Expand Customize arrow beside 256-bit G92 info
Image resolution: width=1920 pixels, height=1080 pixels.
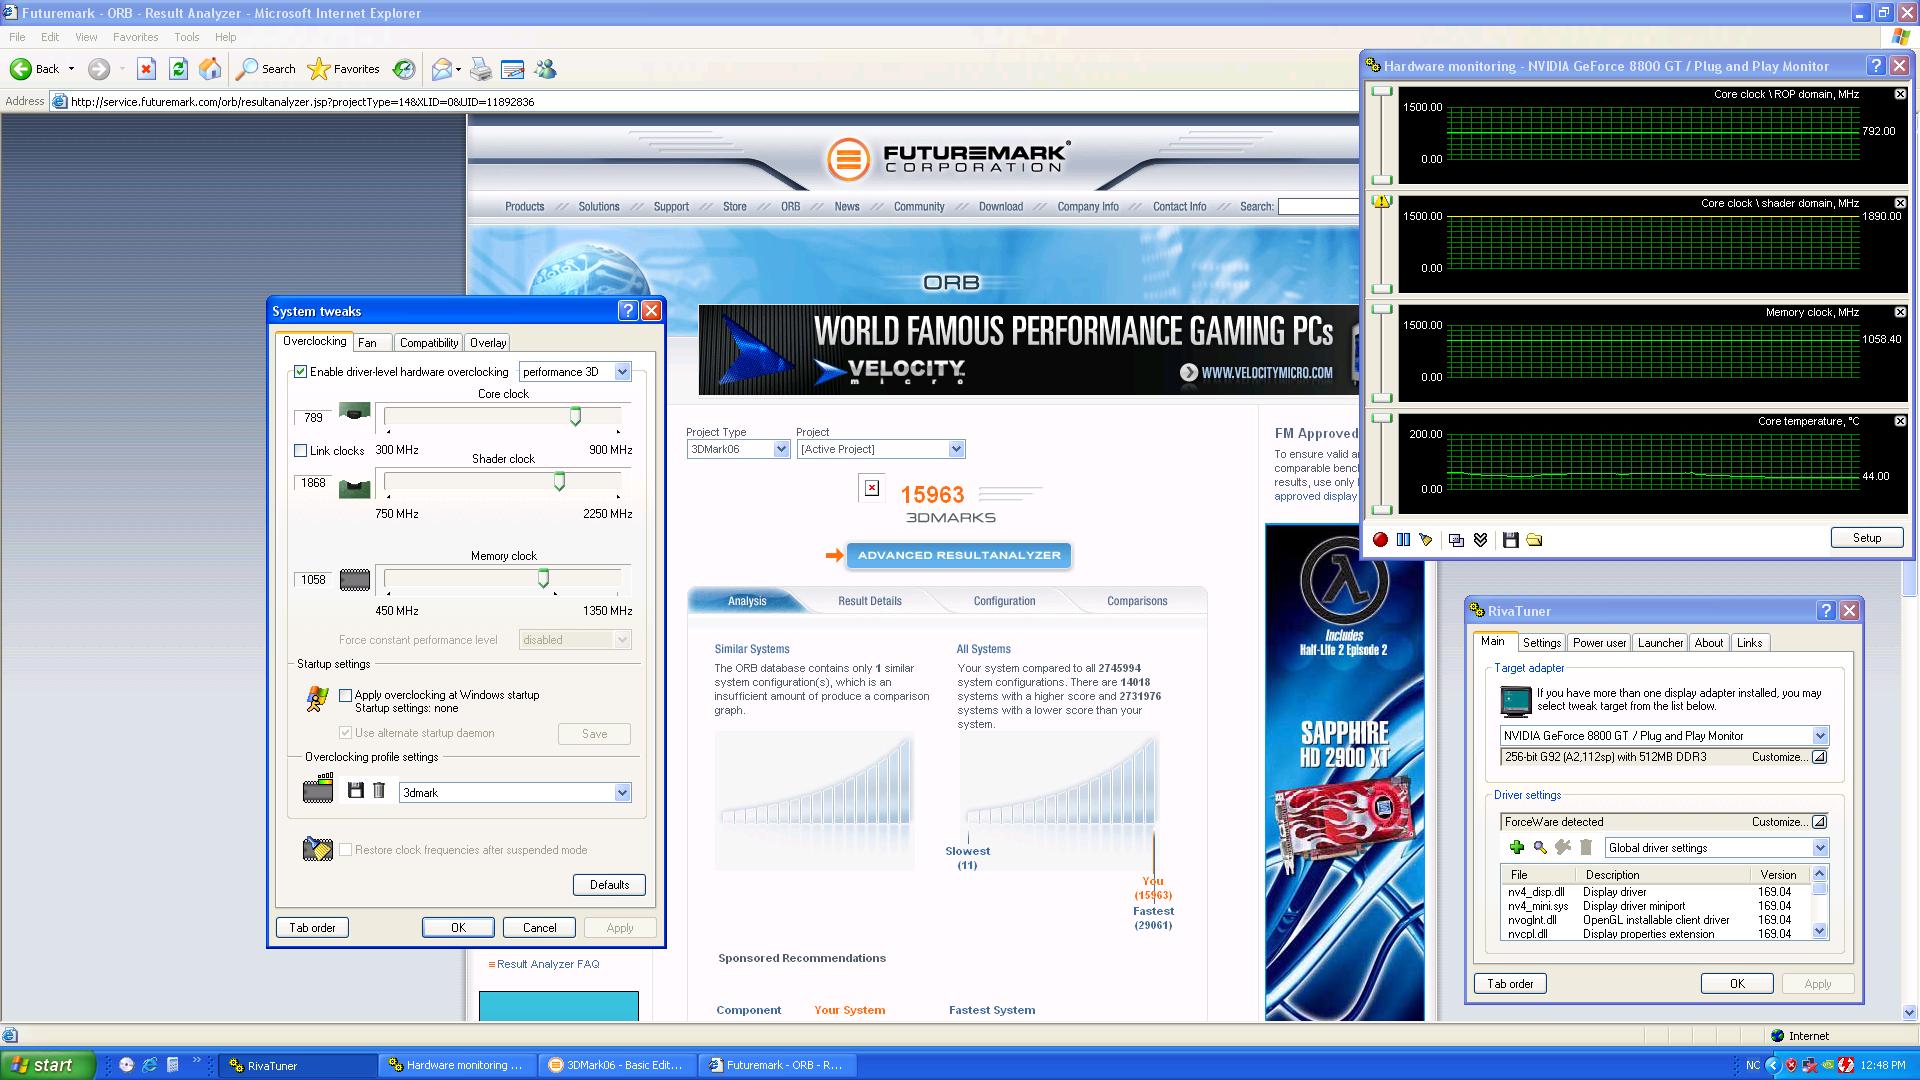click(x=1819, y=757)
